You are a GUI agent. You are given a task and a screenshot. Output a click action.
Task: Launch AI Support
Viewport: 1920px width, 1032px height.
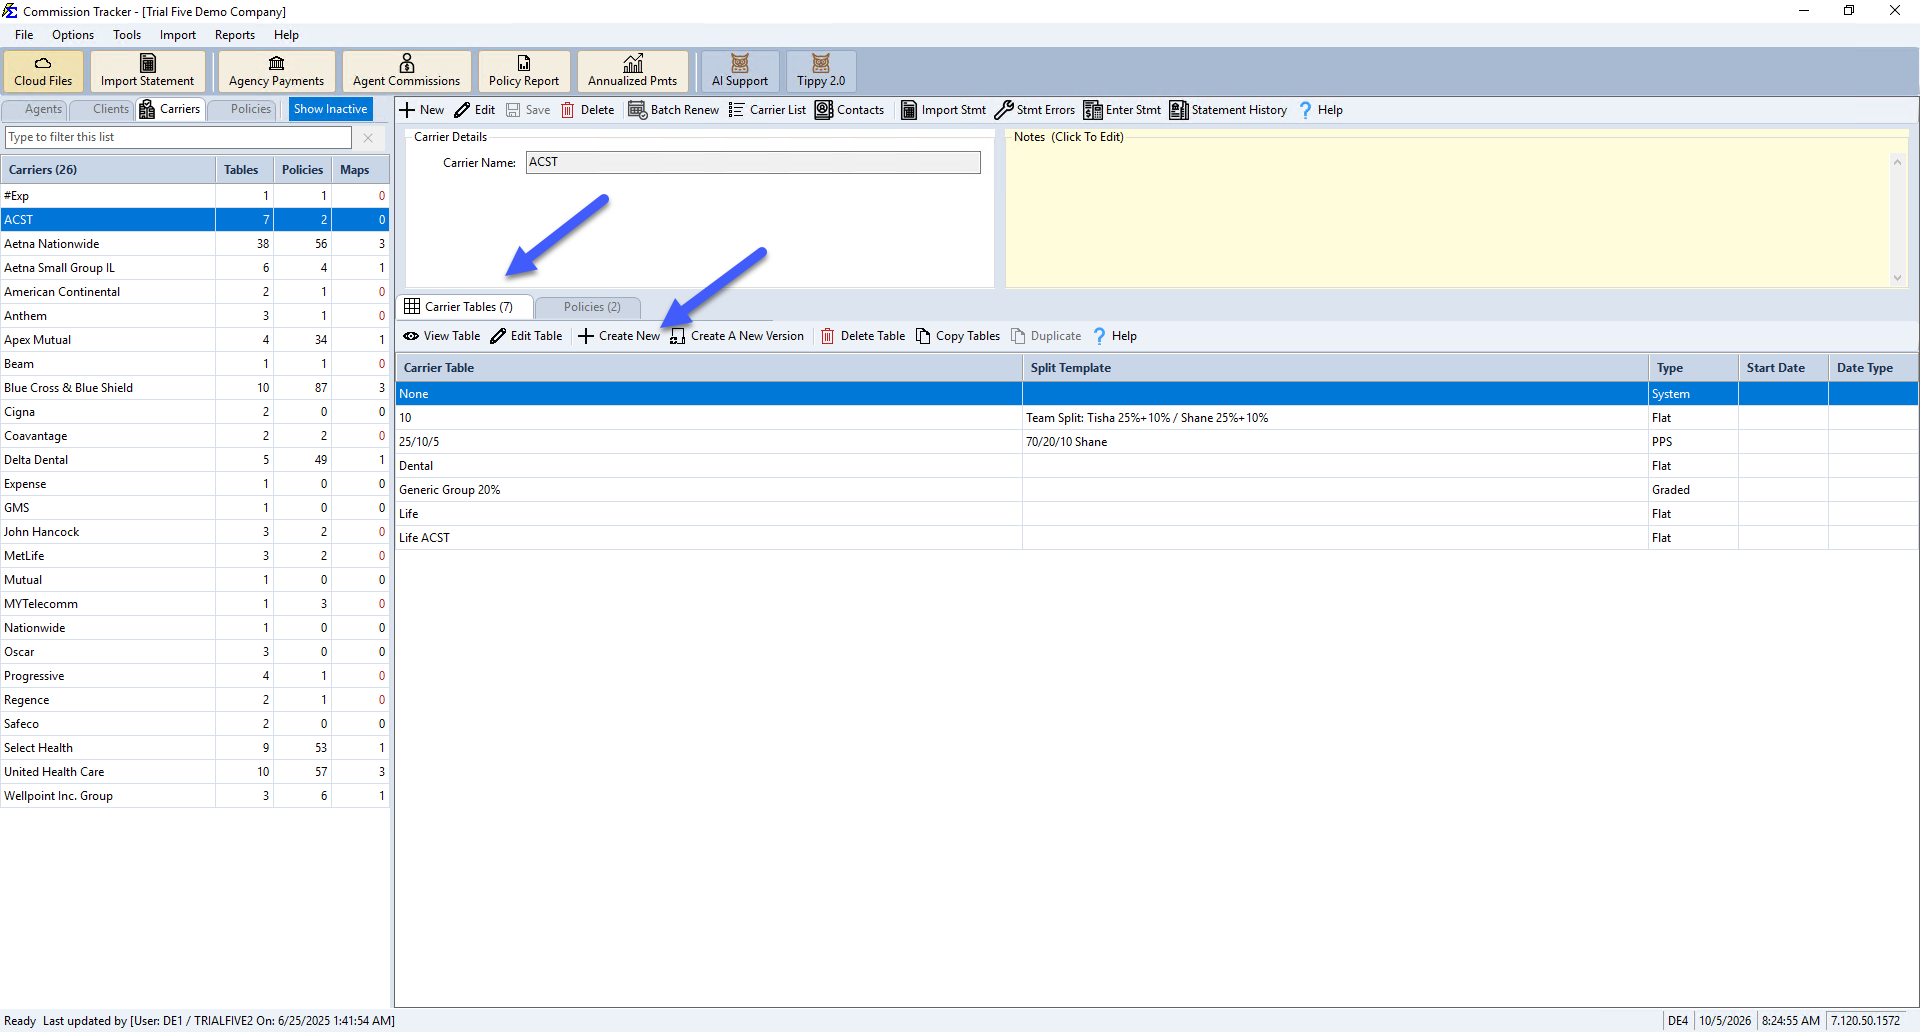(x=740, y=71)
